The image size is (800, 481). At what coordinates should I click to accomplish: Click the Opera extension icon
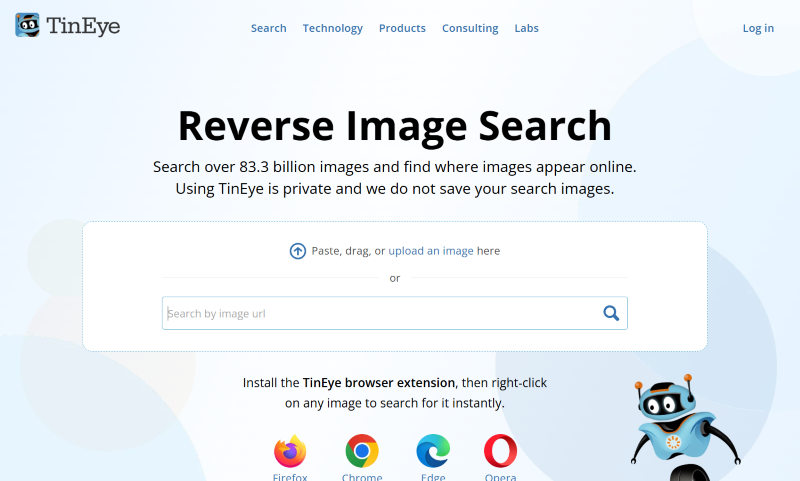pyautogui.click(x=501, y=451)
